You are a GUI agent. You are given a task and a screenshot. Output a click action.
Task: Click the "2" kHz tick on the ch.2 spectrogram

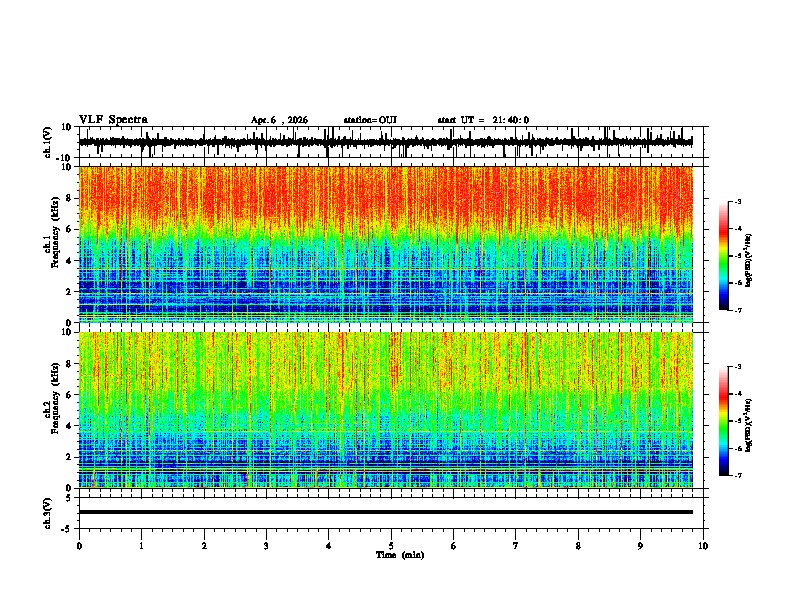[x=71, y=457]
